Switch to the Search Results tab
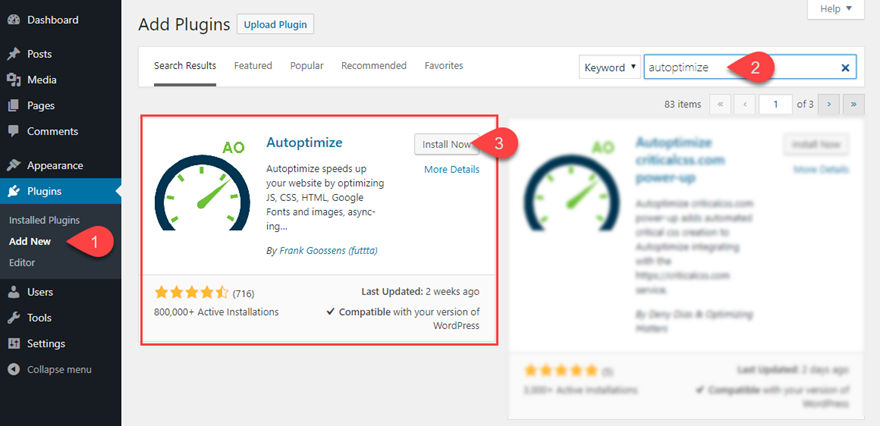Image resolution: width=880 pixels, height=426 pixels. [185, 66]
